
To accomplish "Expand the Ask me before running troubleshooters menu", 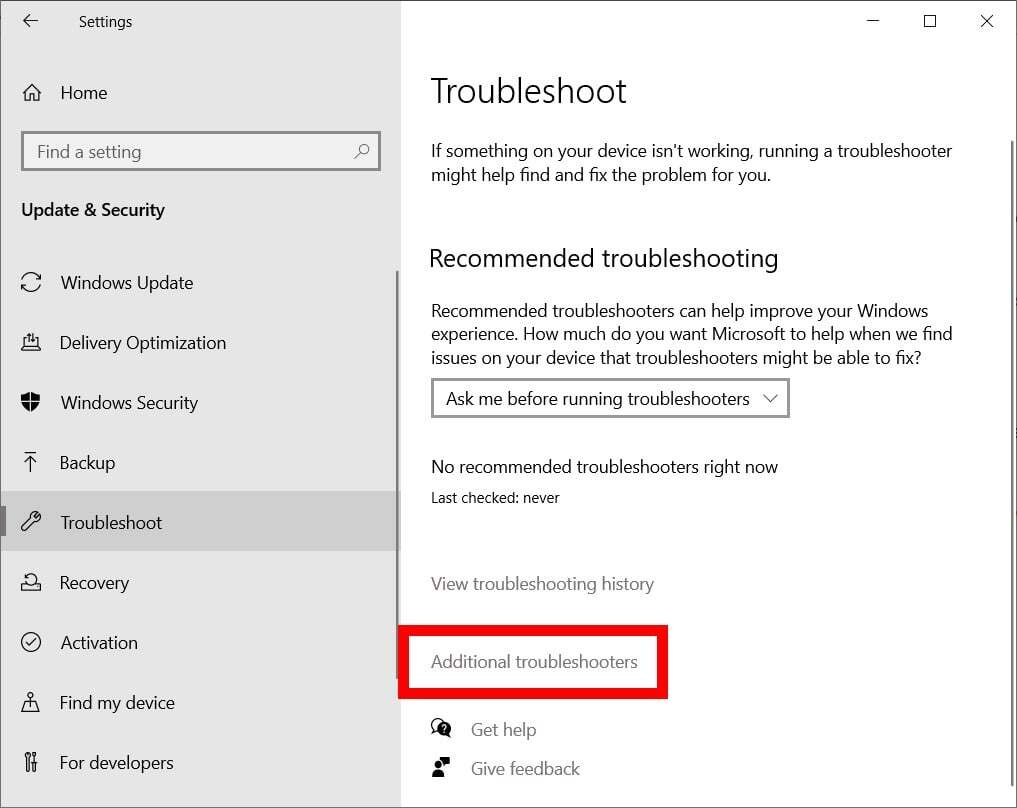I will coord(610,398).
